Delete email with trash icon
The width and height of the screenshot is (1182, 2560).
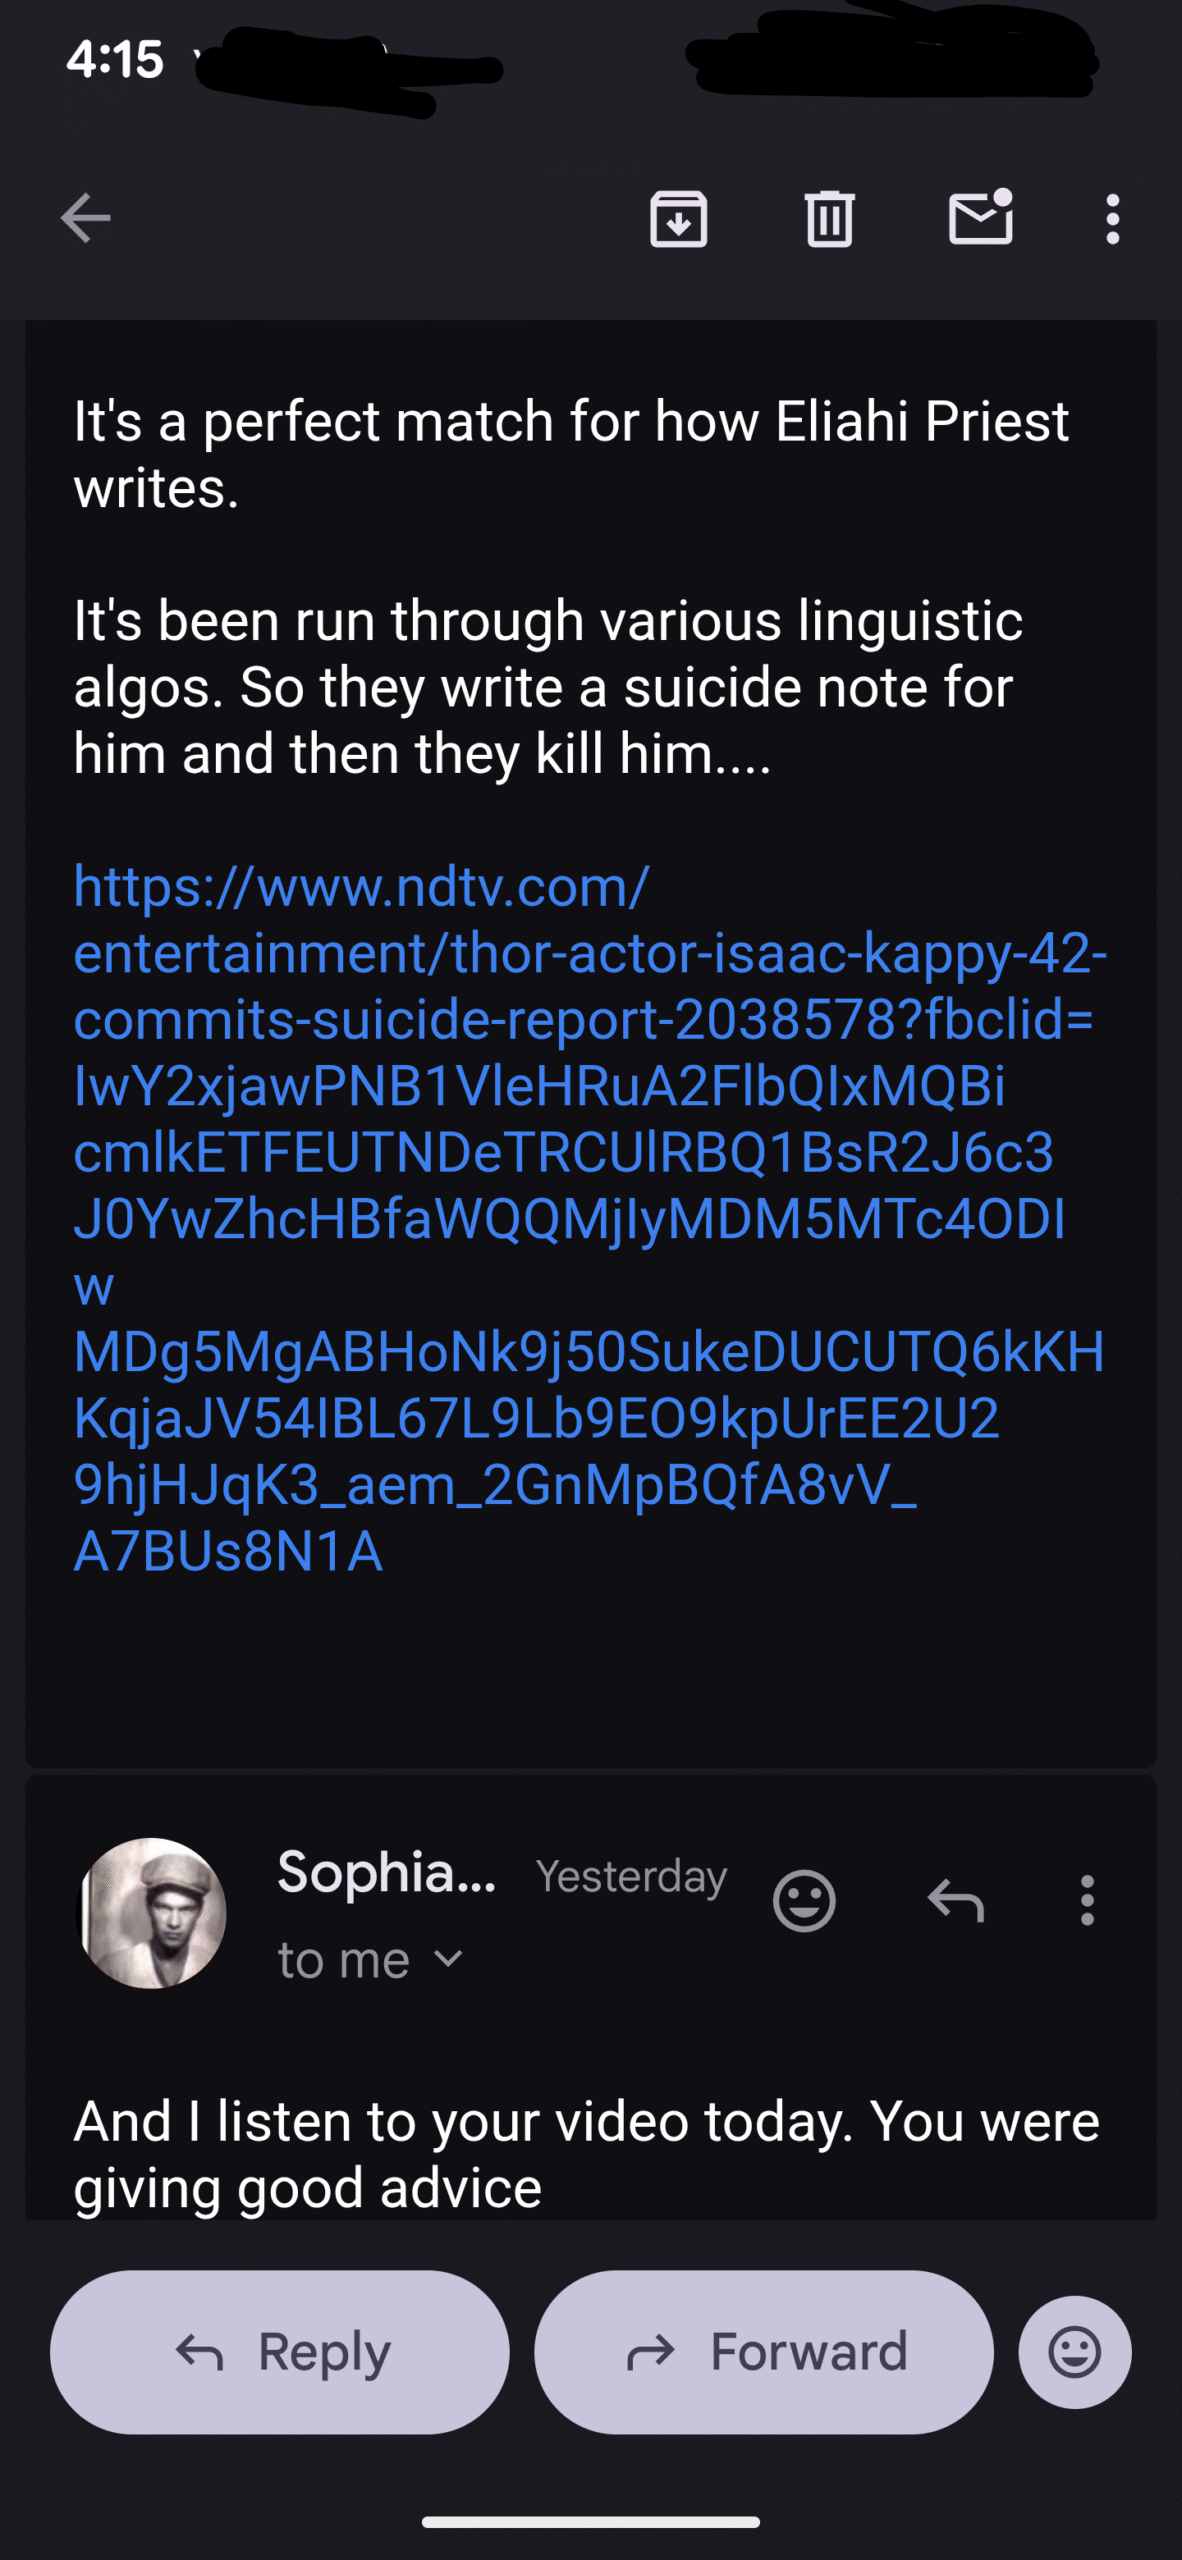829,218
